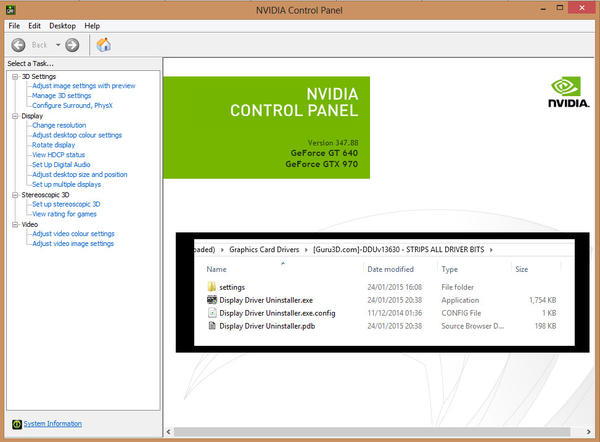Click the Guru3D DDU folder breadcrumb
Screen dimensions: 600x442
pos(398,250)
